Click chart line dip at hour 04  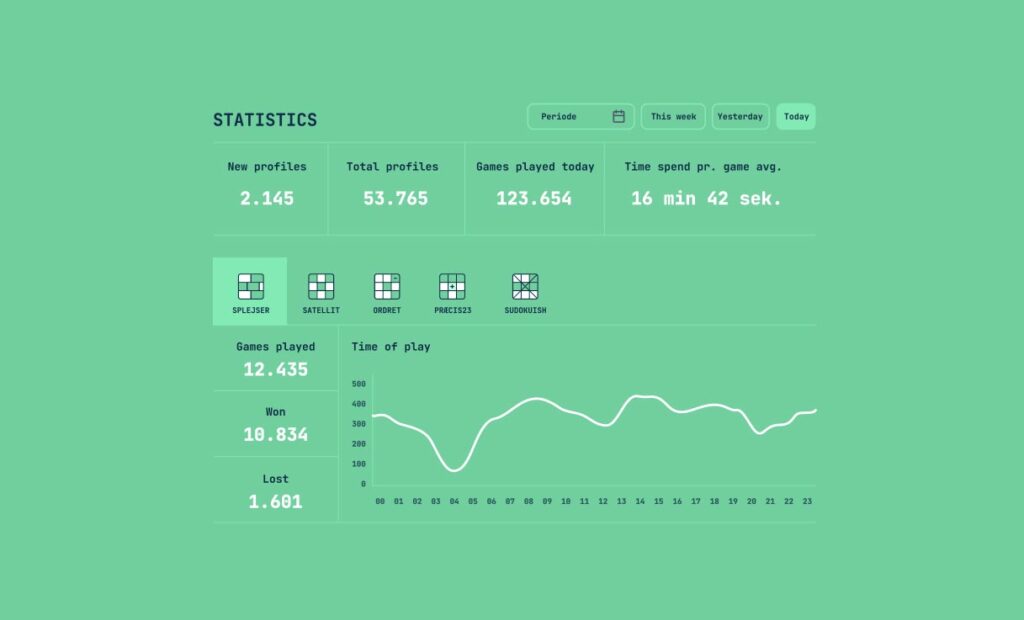(454, 469)
